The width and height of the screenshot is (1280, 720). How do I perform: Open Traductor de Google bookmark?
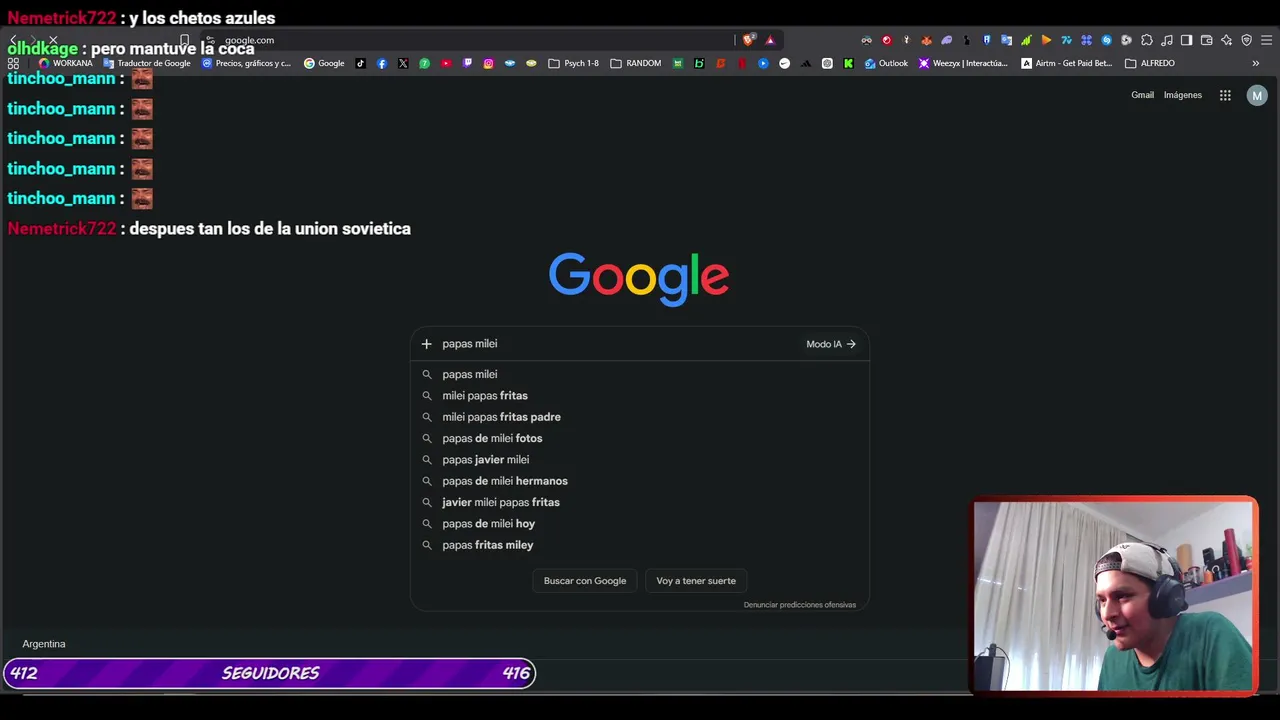(x=147, y=63)
